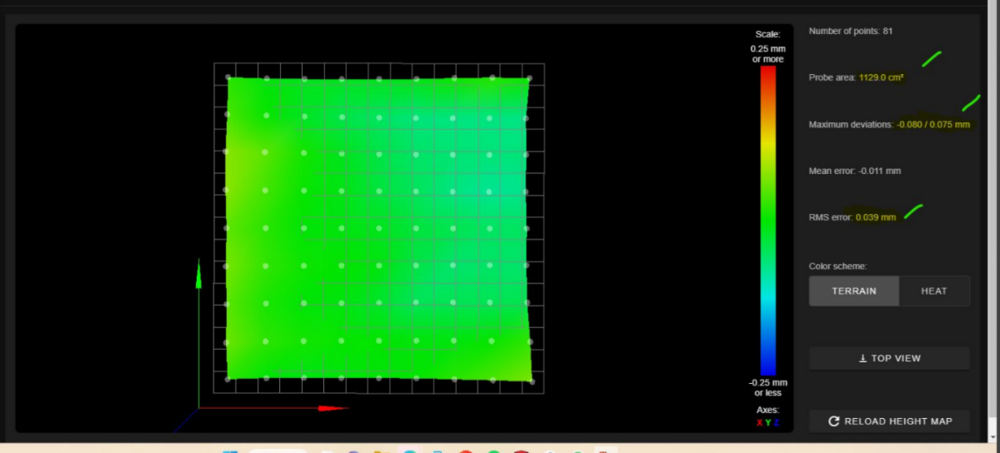Click the Reload Height Map button

pos(889,421)
